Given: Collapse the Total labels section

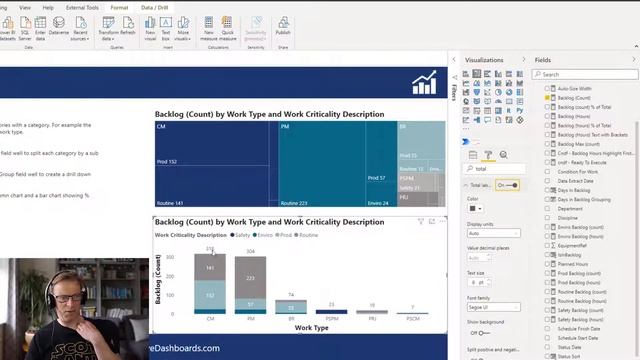Looking at the screenshot, I should click(x=466, y=185).
